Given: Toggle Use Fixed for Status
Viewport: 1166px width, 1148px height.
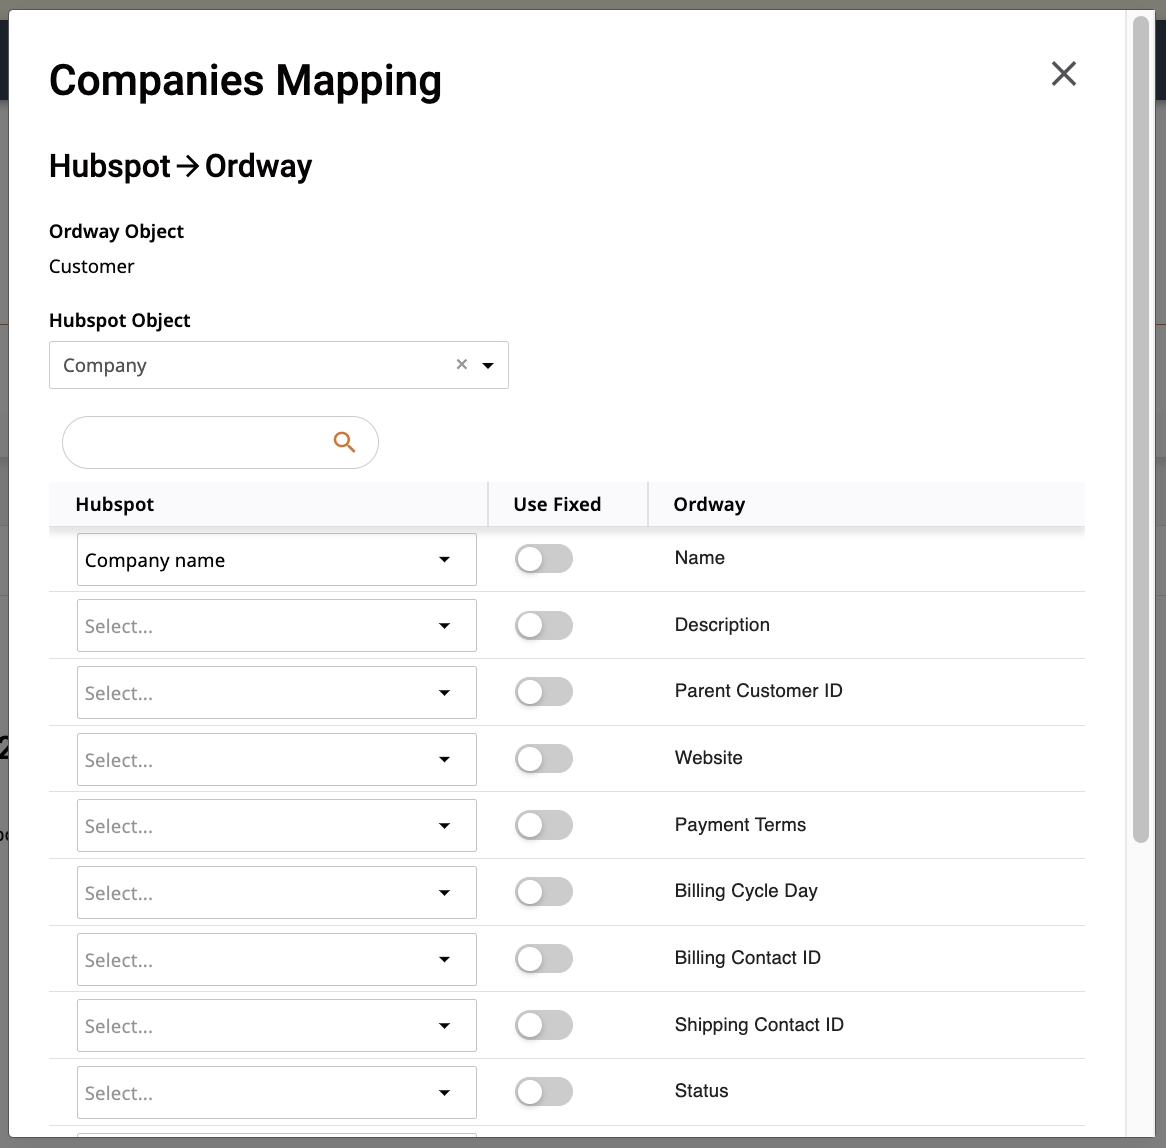Looking at the screenshot, I should 544,1091.
